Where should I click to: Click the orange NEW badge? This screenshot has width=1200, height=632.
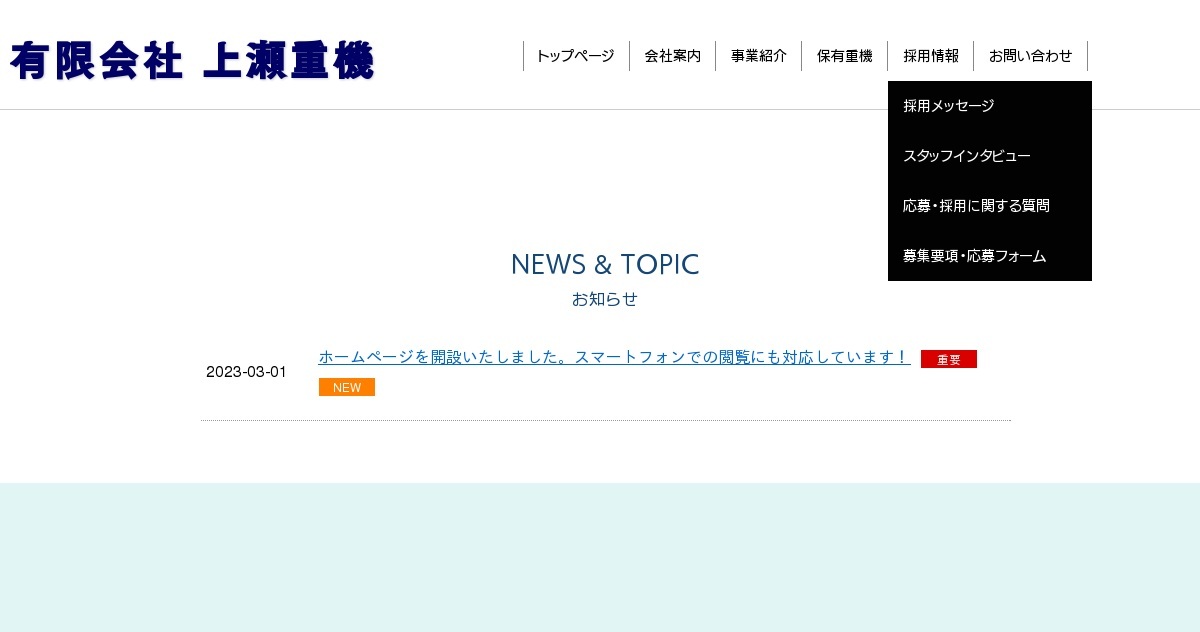346,387
